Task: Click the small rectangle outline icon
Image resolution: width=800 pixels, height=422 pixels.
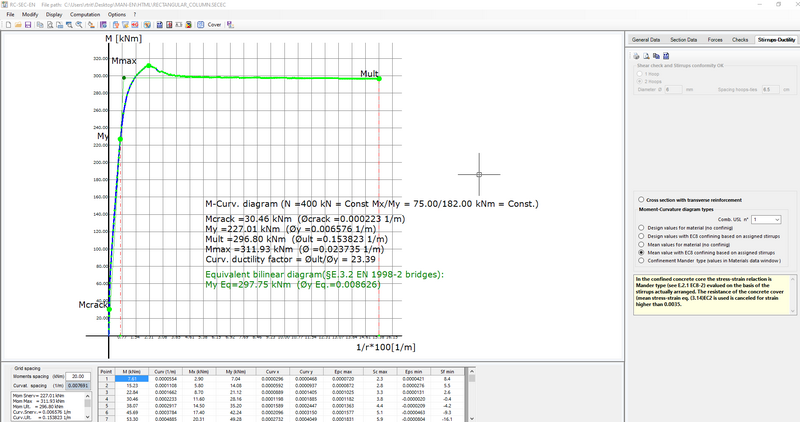Action: [179, 24]
